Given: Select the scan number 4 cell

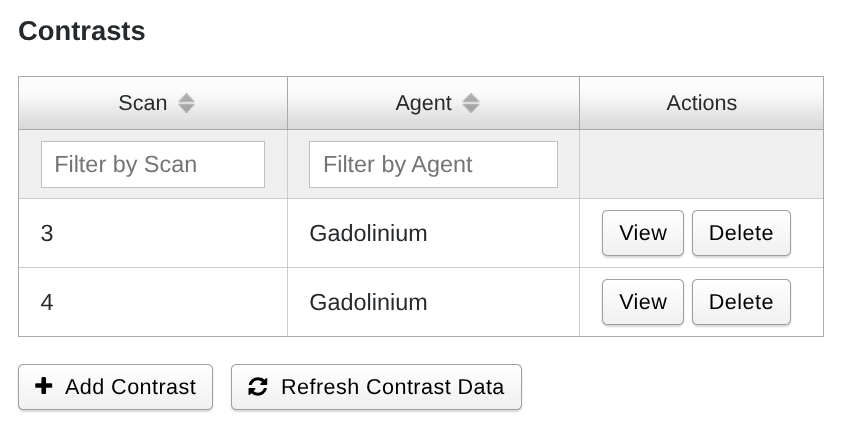Looking at the screenshot, I should [x=47, y=302].
